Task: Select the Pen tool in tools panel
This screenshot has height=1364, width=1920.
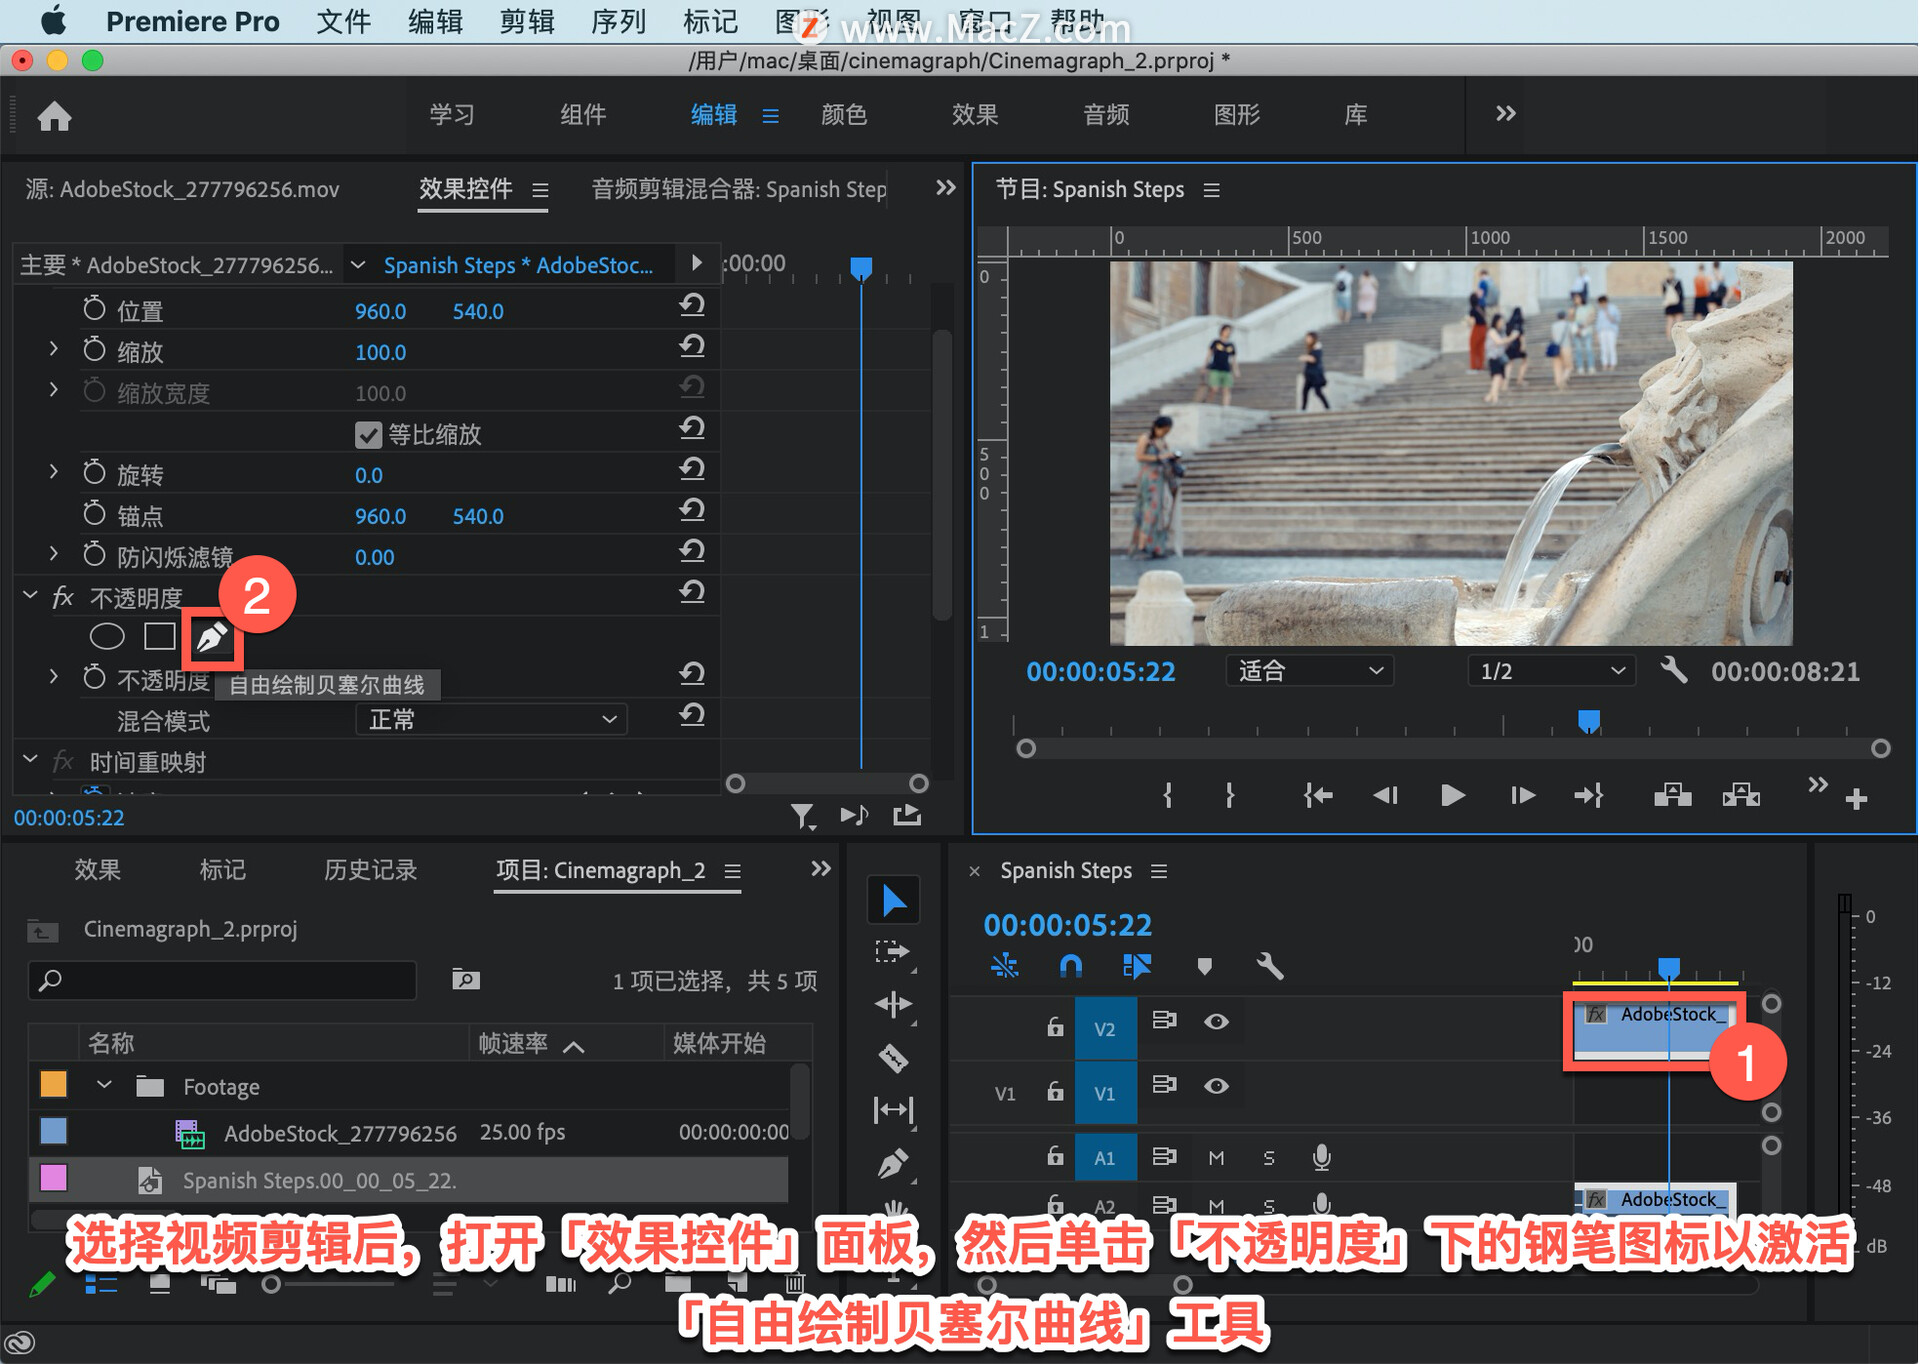Action: pyautogui.click(x=893, y=1163)
